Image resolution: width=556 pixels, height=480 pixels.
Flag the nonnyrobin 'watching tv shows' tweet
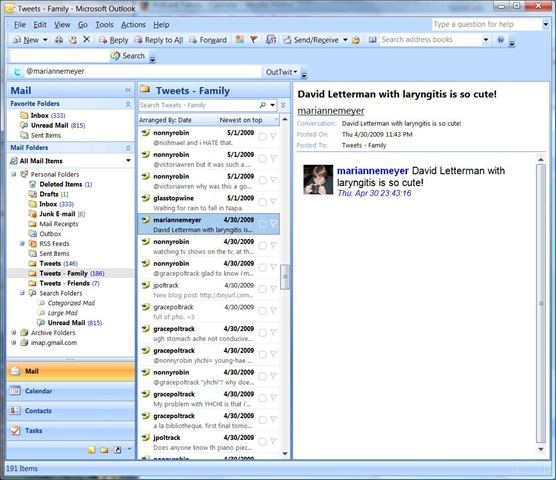[x=273, y=245]
